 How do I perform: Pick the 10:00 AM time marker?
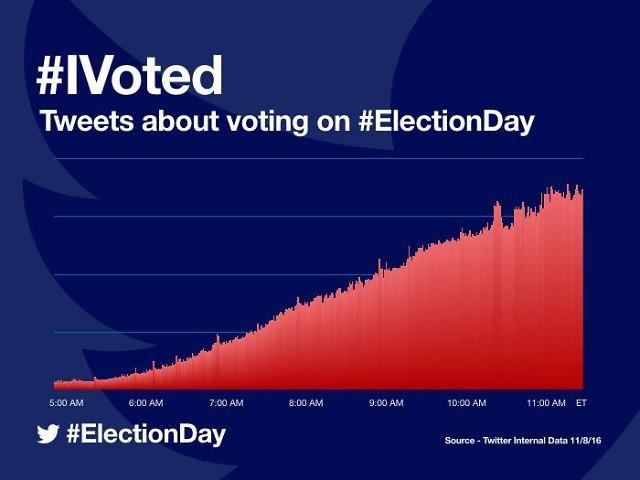click(x=466, y=403)
